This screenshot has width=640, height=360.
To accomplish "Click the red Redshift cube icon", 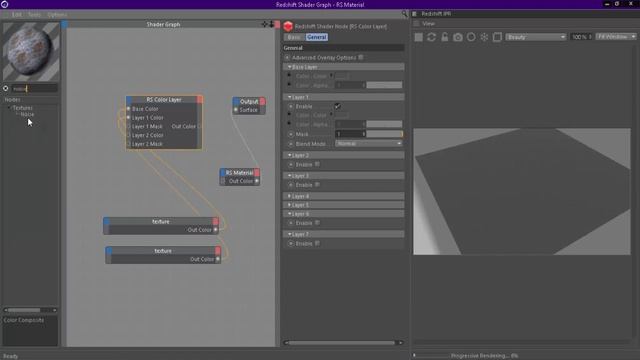I will tap(288, 27).
